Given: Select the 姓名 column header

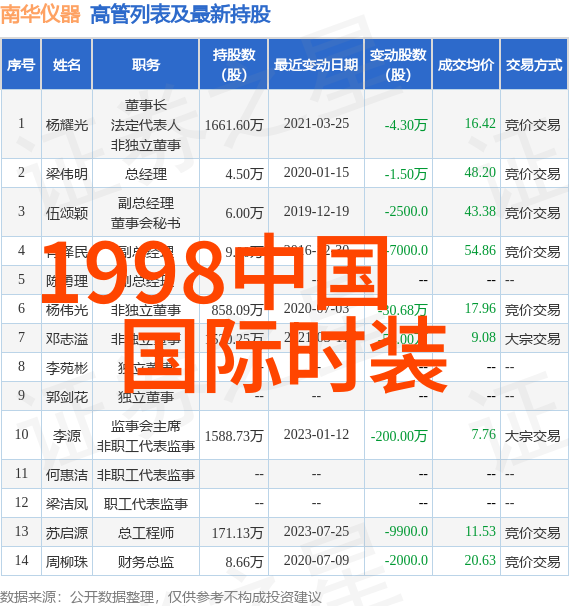Looking at the screenshot, I should point(66,65).
